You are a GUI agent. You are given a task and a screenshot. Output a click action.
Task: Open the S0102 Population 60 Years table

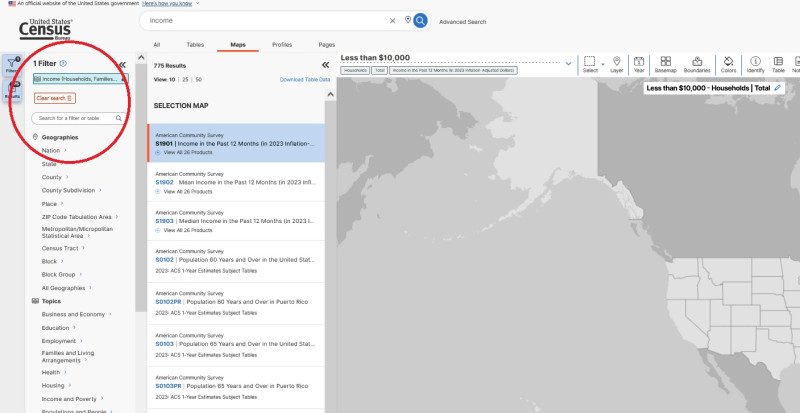(236, 260)
